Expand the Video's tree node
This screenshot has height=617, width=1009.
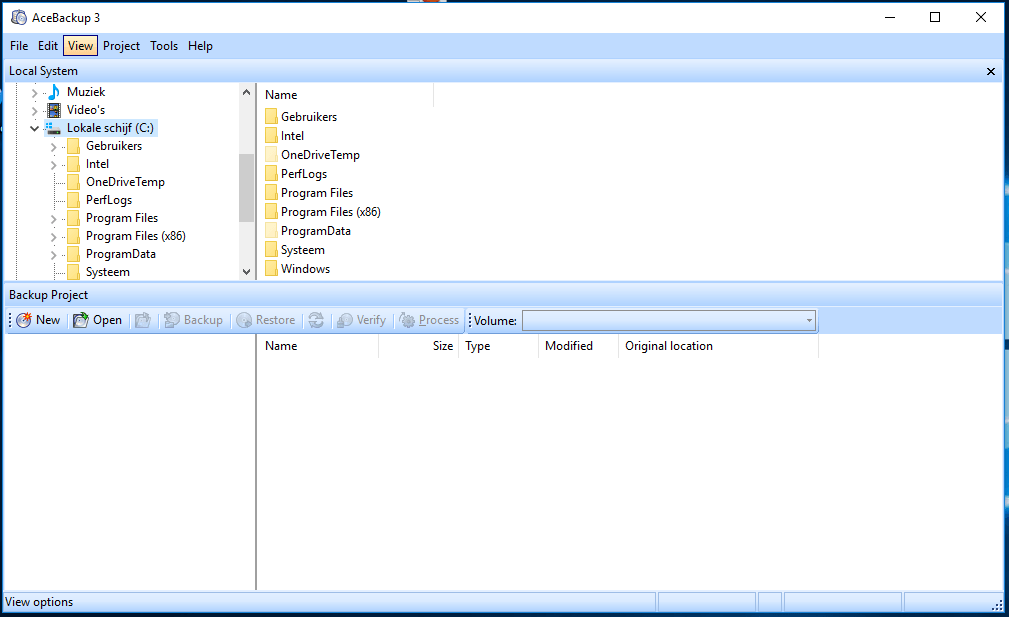point(35,111)
